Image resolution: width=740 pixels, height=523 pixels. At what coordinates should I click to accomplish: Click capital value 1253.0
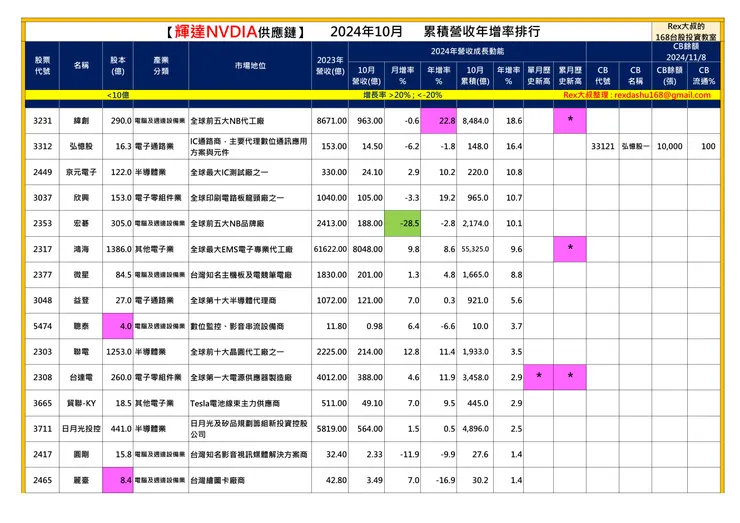coord(119,352)
